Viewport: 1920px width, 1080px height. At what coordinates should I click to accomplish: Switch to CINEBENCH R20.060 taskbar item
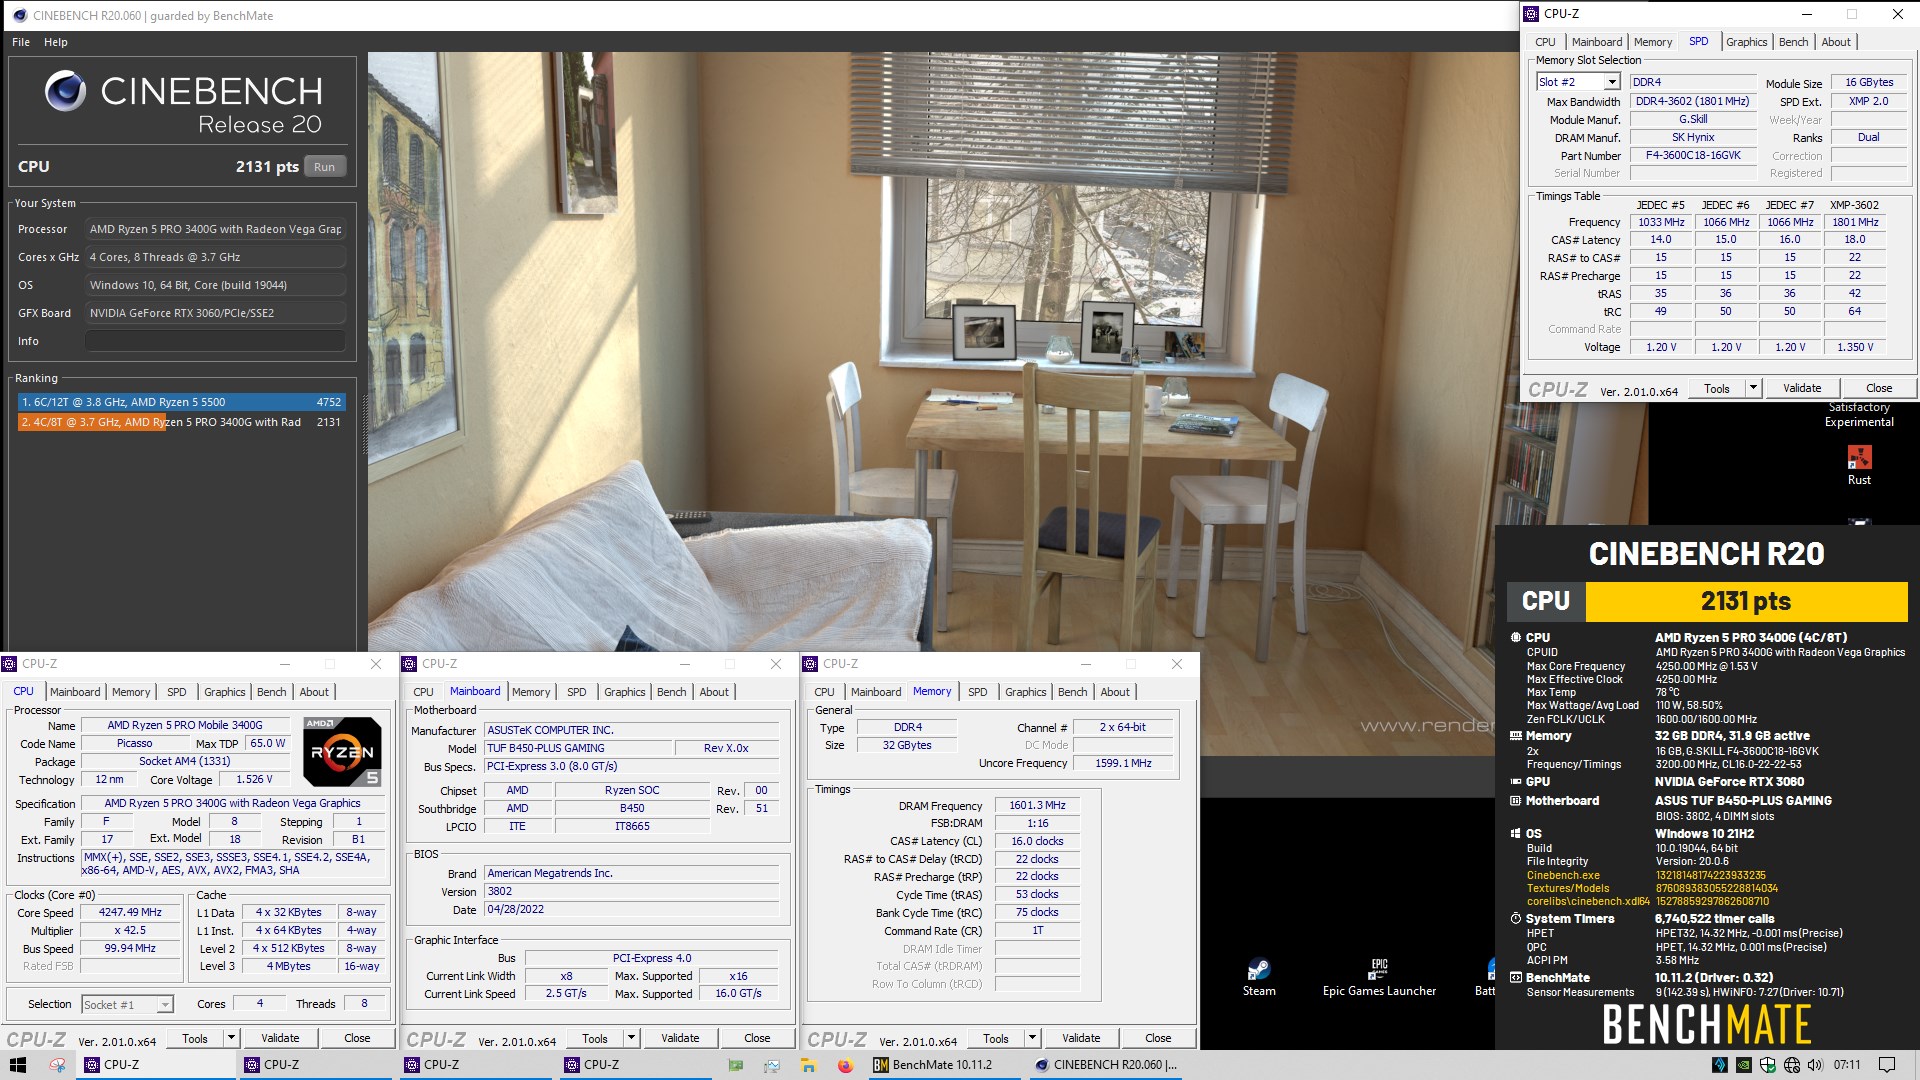[x=1106, y=1065]
